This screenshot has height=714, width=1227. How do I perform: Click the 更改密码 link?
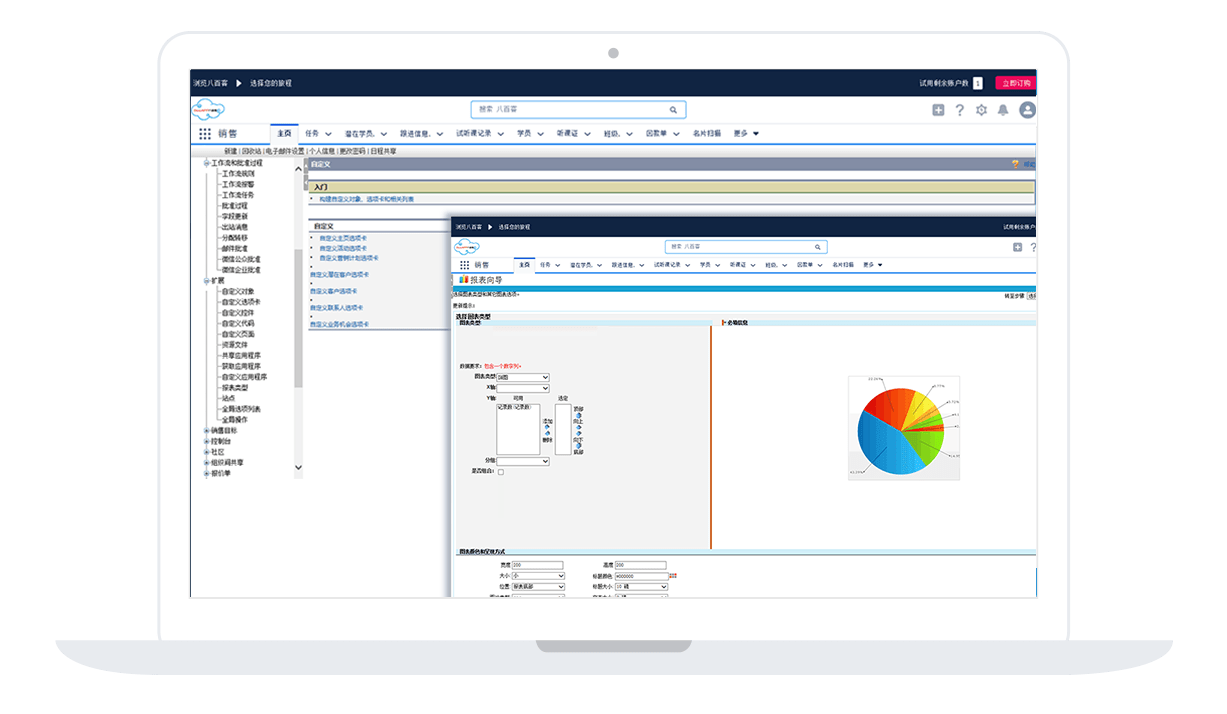click(x=353, y=151)
